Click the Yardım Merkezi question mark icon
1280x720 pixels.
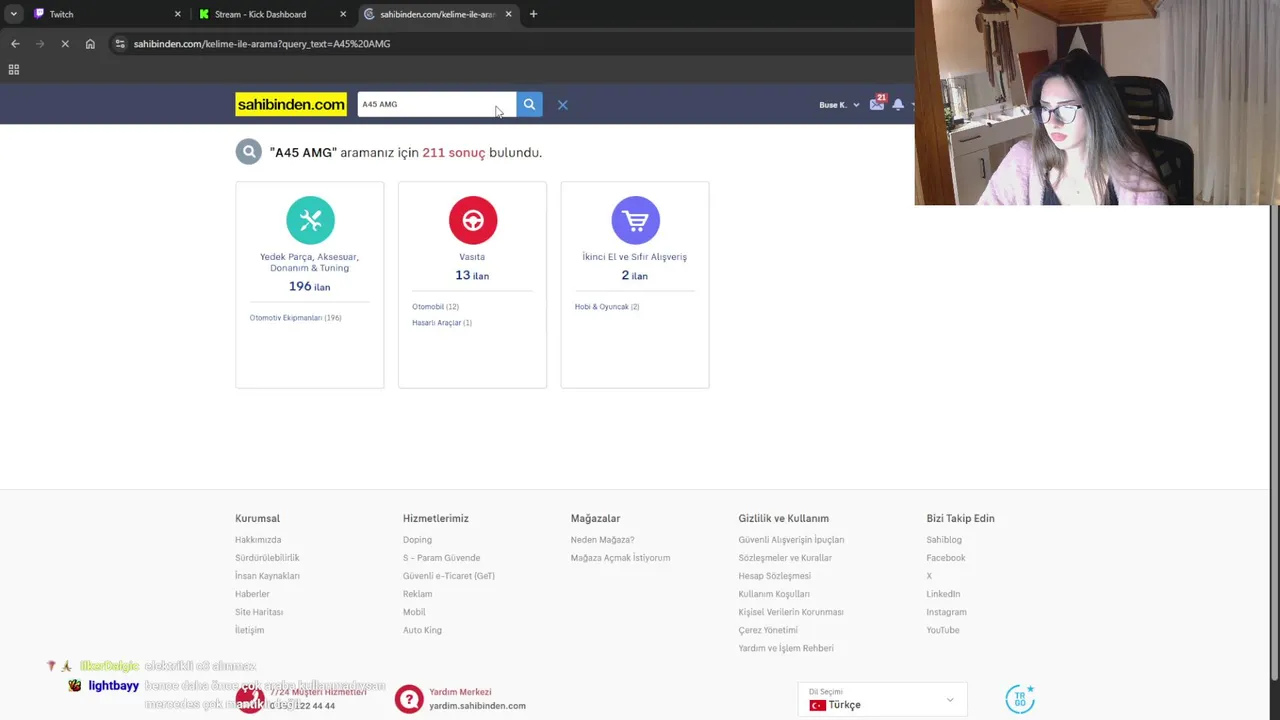408,698
